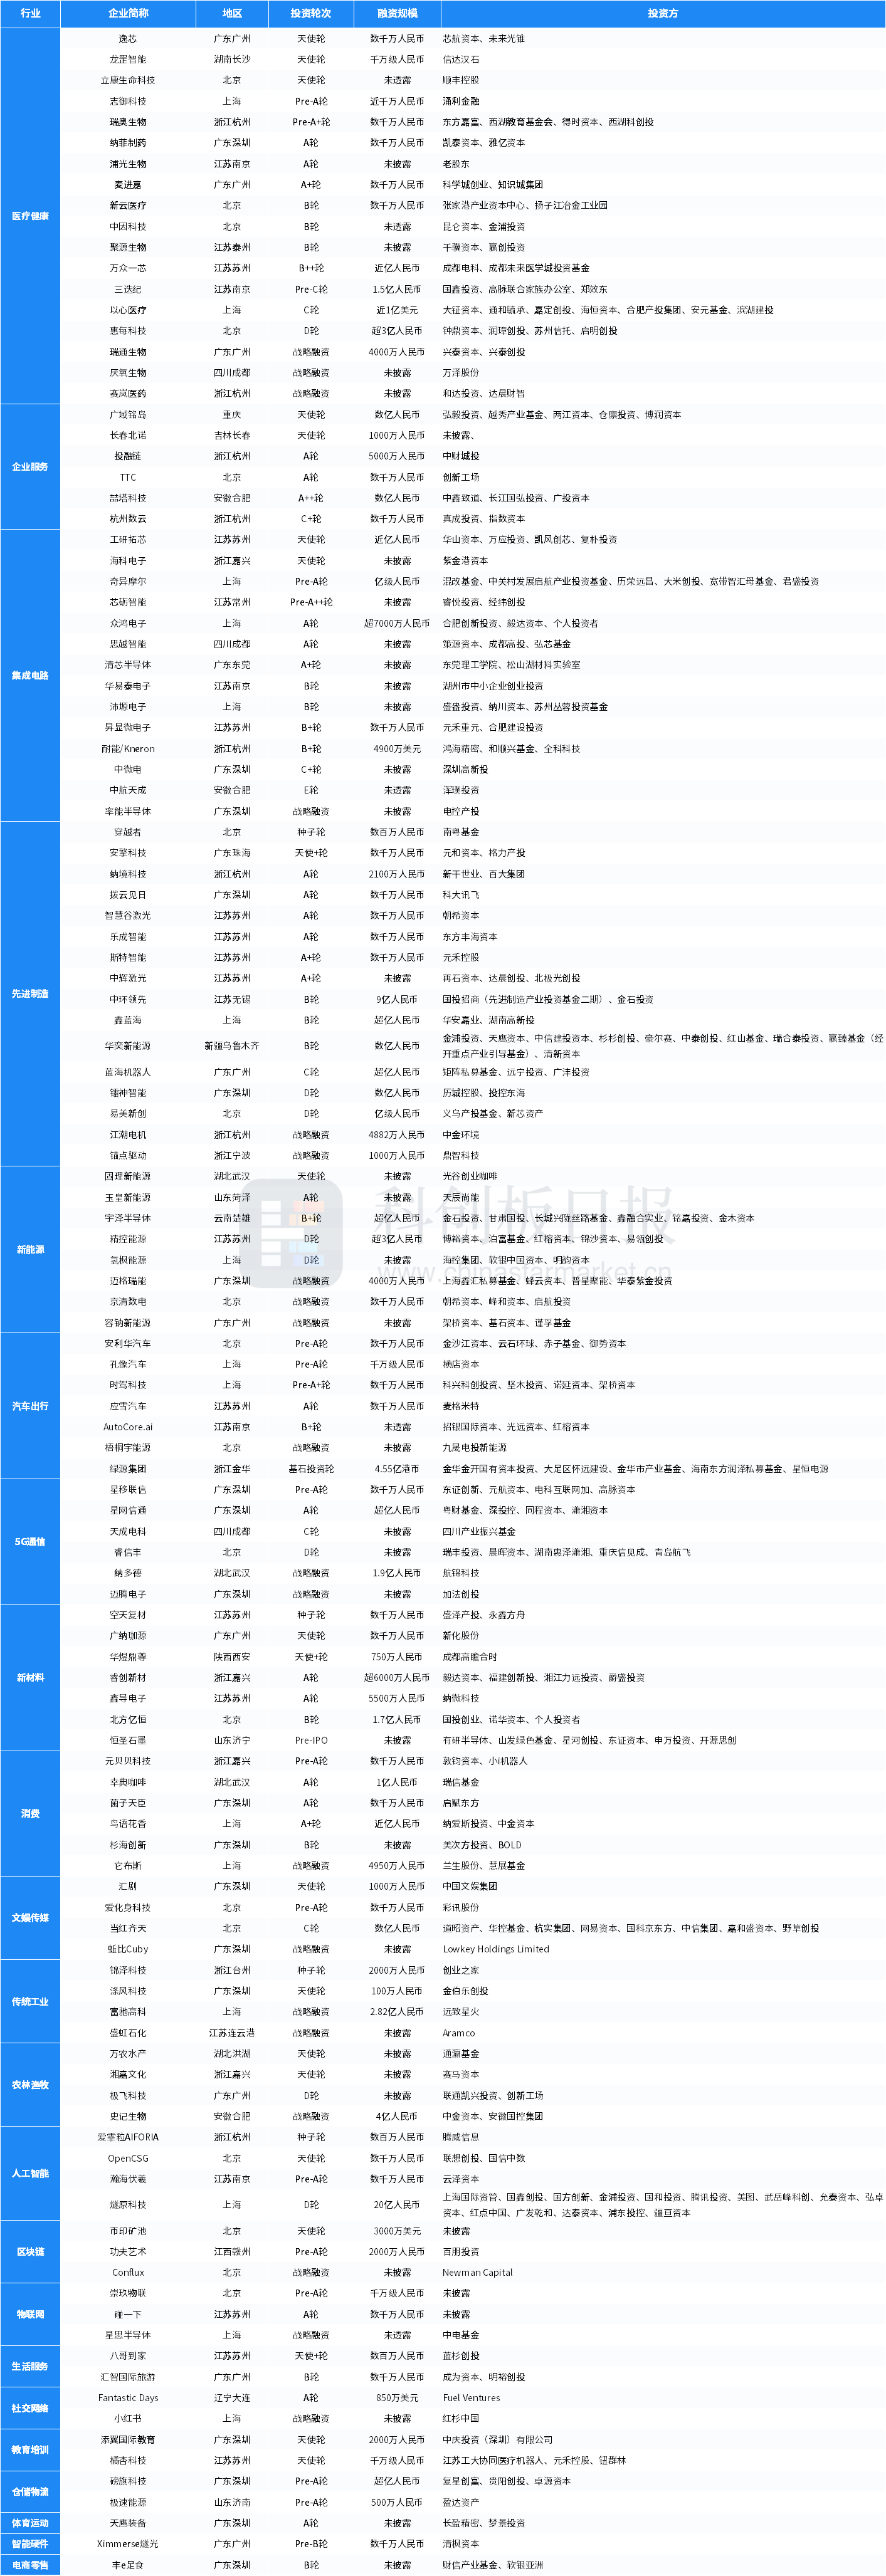
Task: Select the 人工智能 industry cell
Action: [x=30, y=2174]
